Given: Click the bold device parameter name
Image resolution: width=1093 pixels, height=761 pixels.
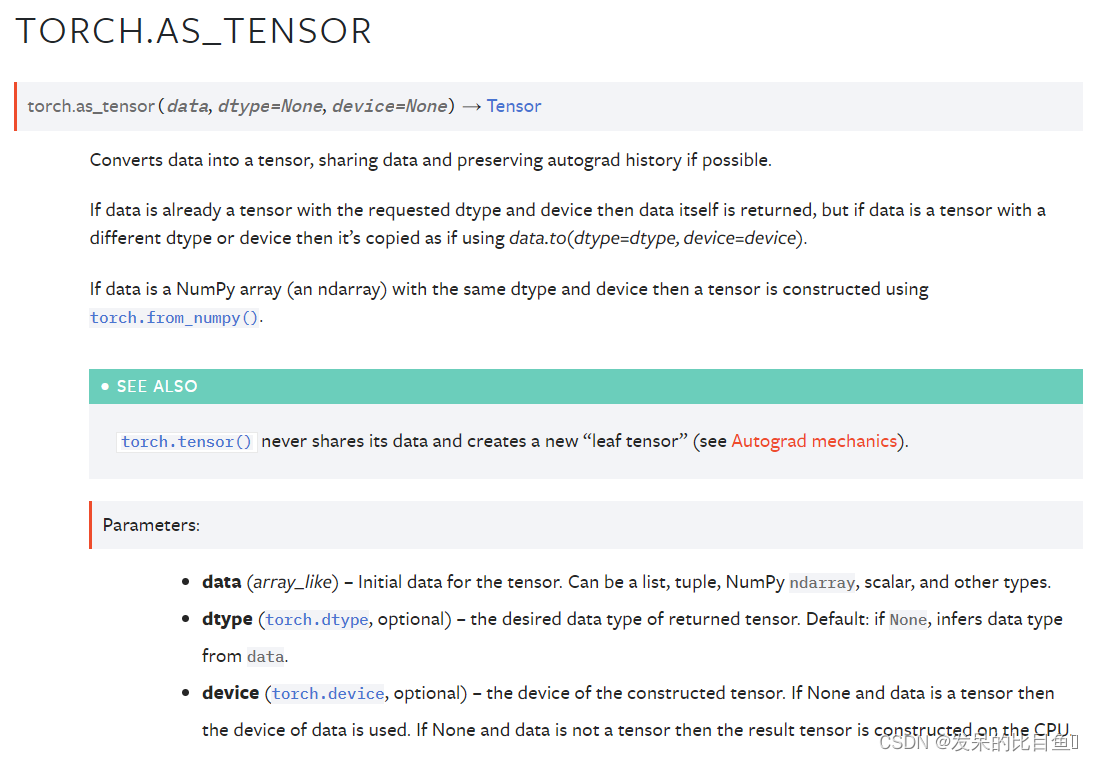Looking at the screenshot, I should point(231,693).
